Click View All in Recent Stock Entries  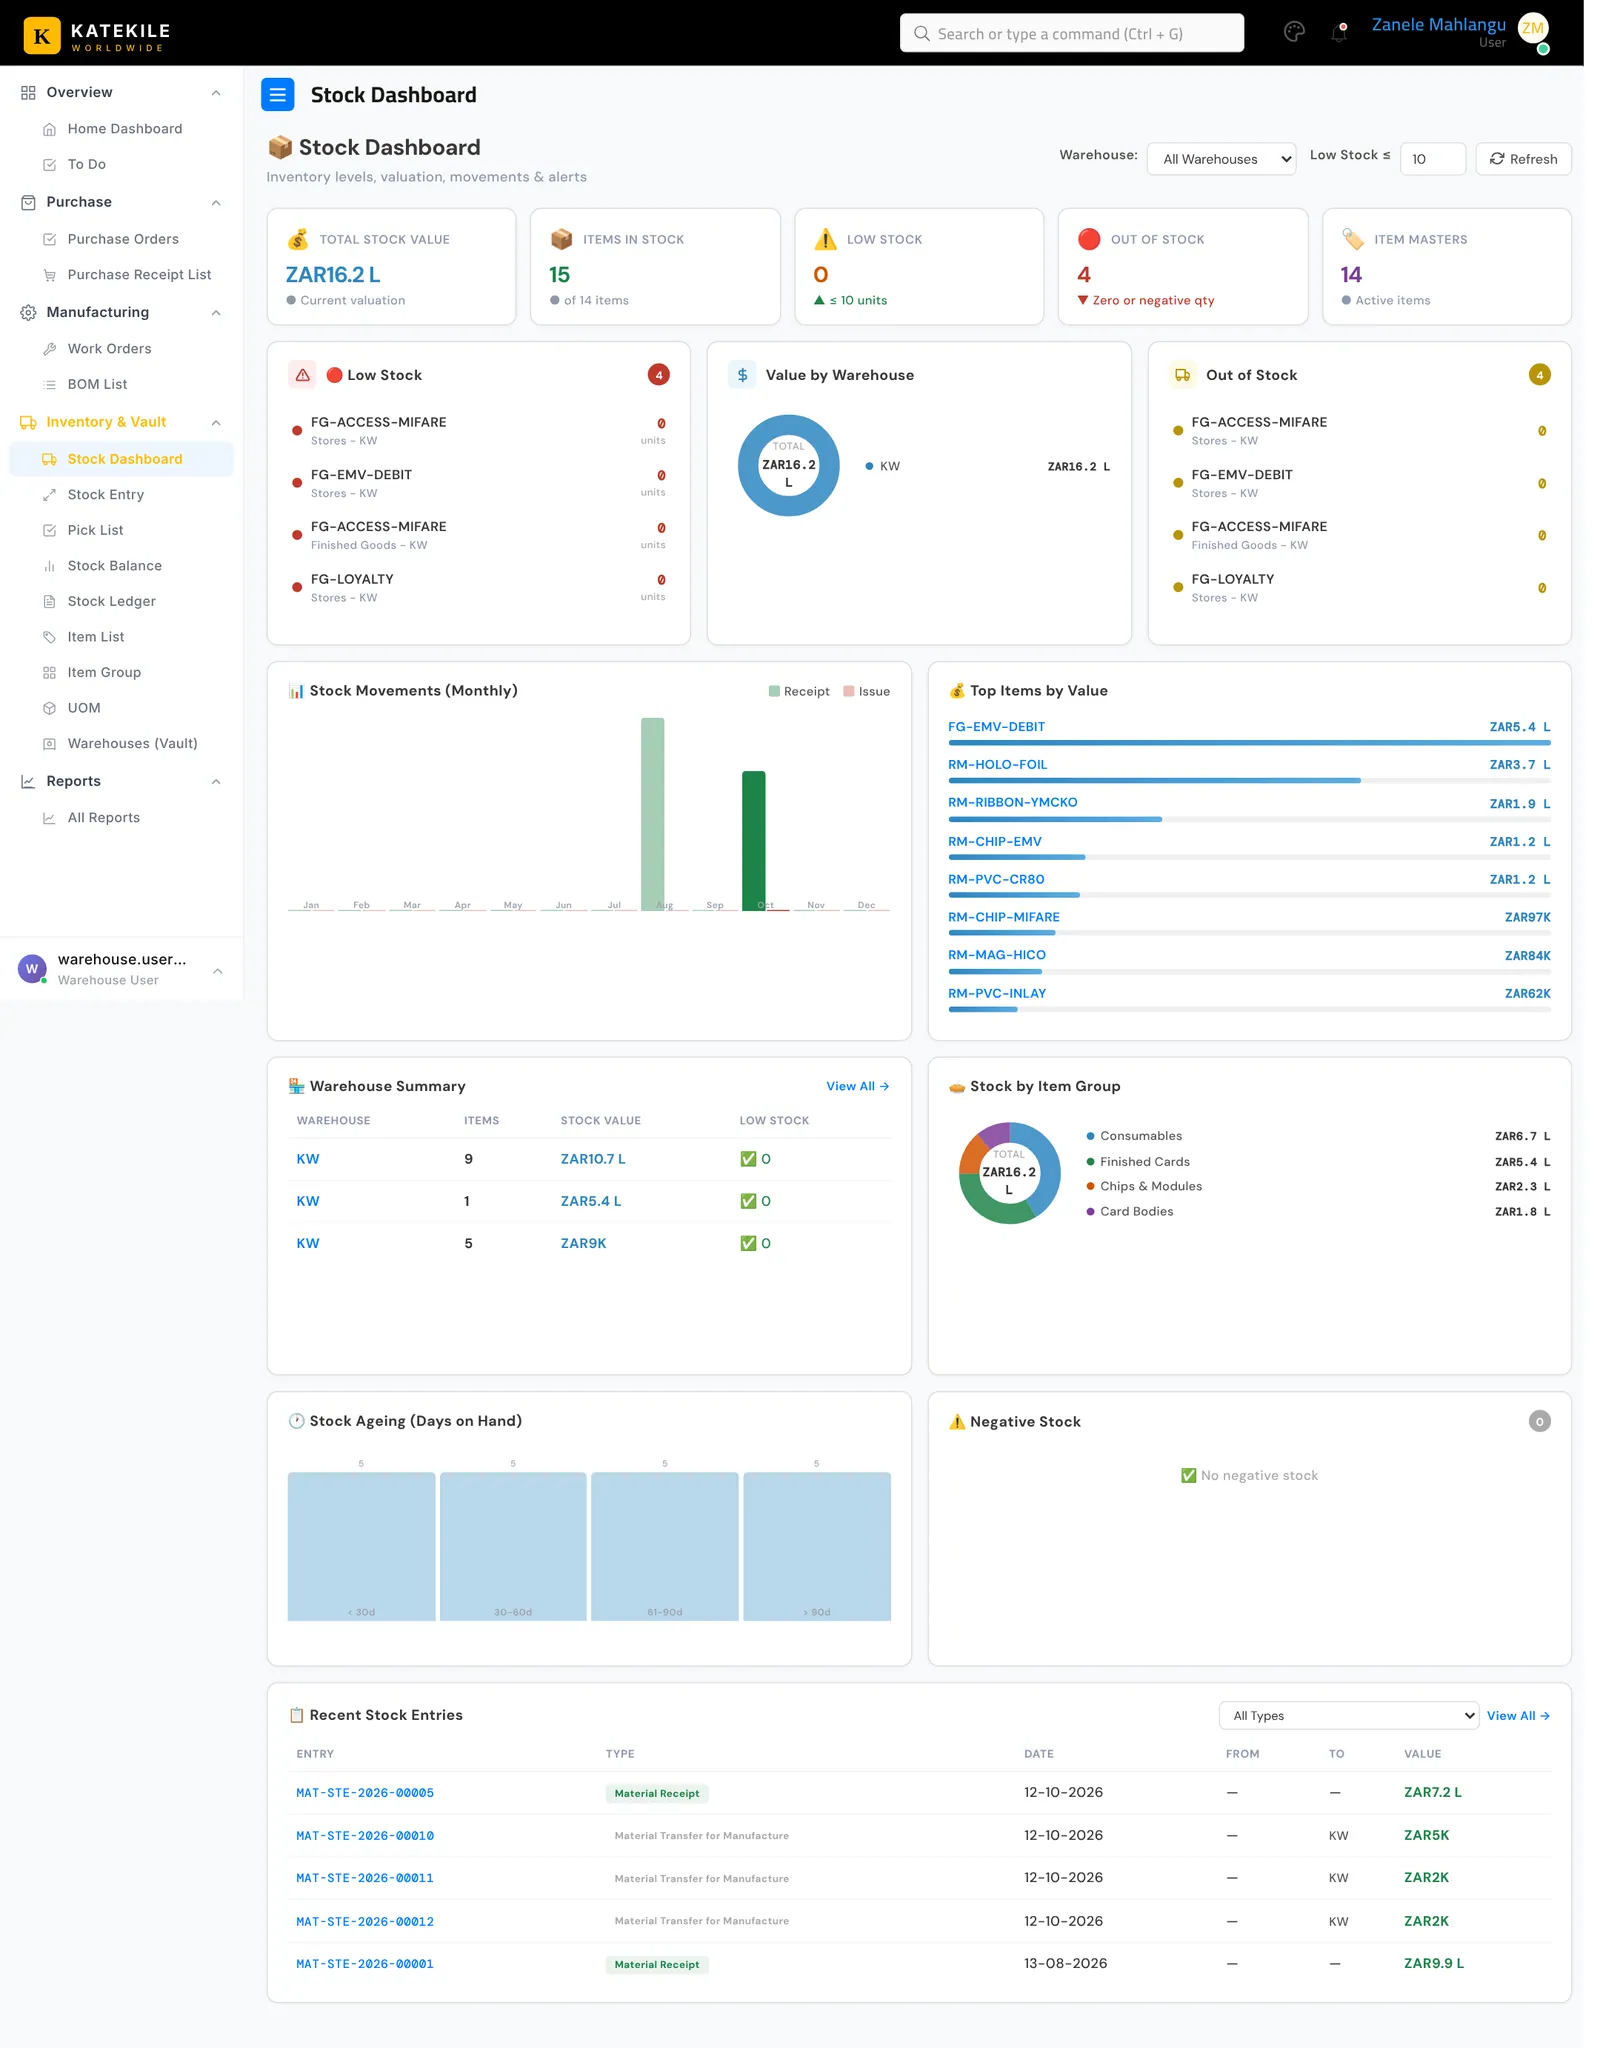[x=1518, y=1716]
